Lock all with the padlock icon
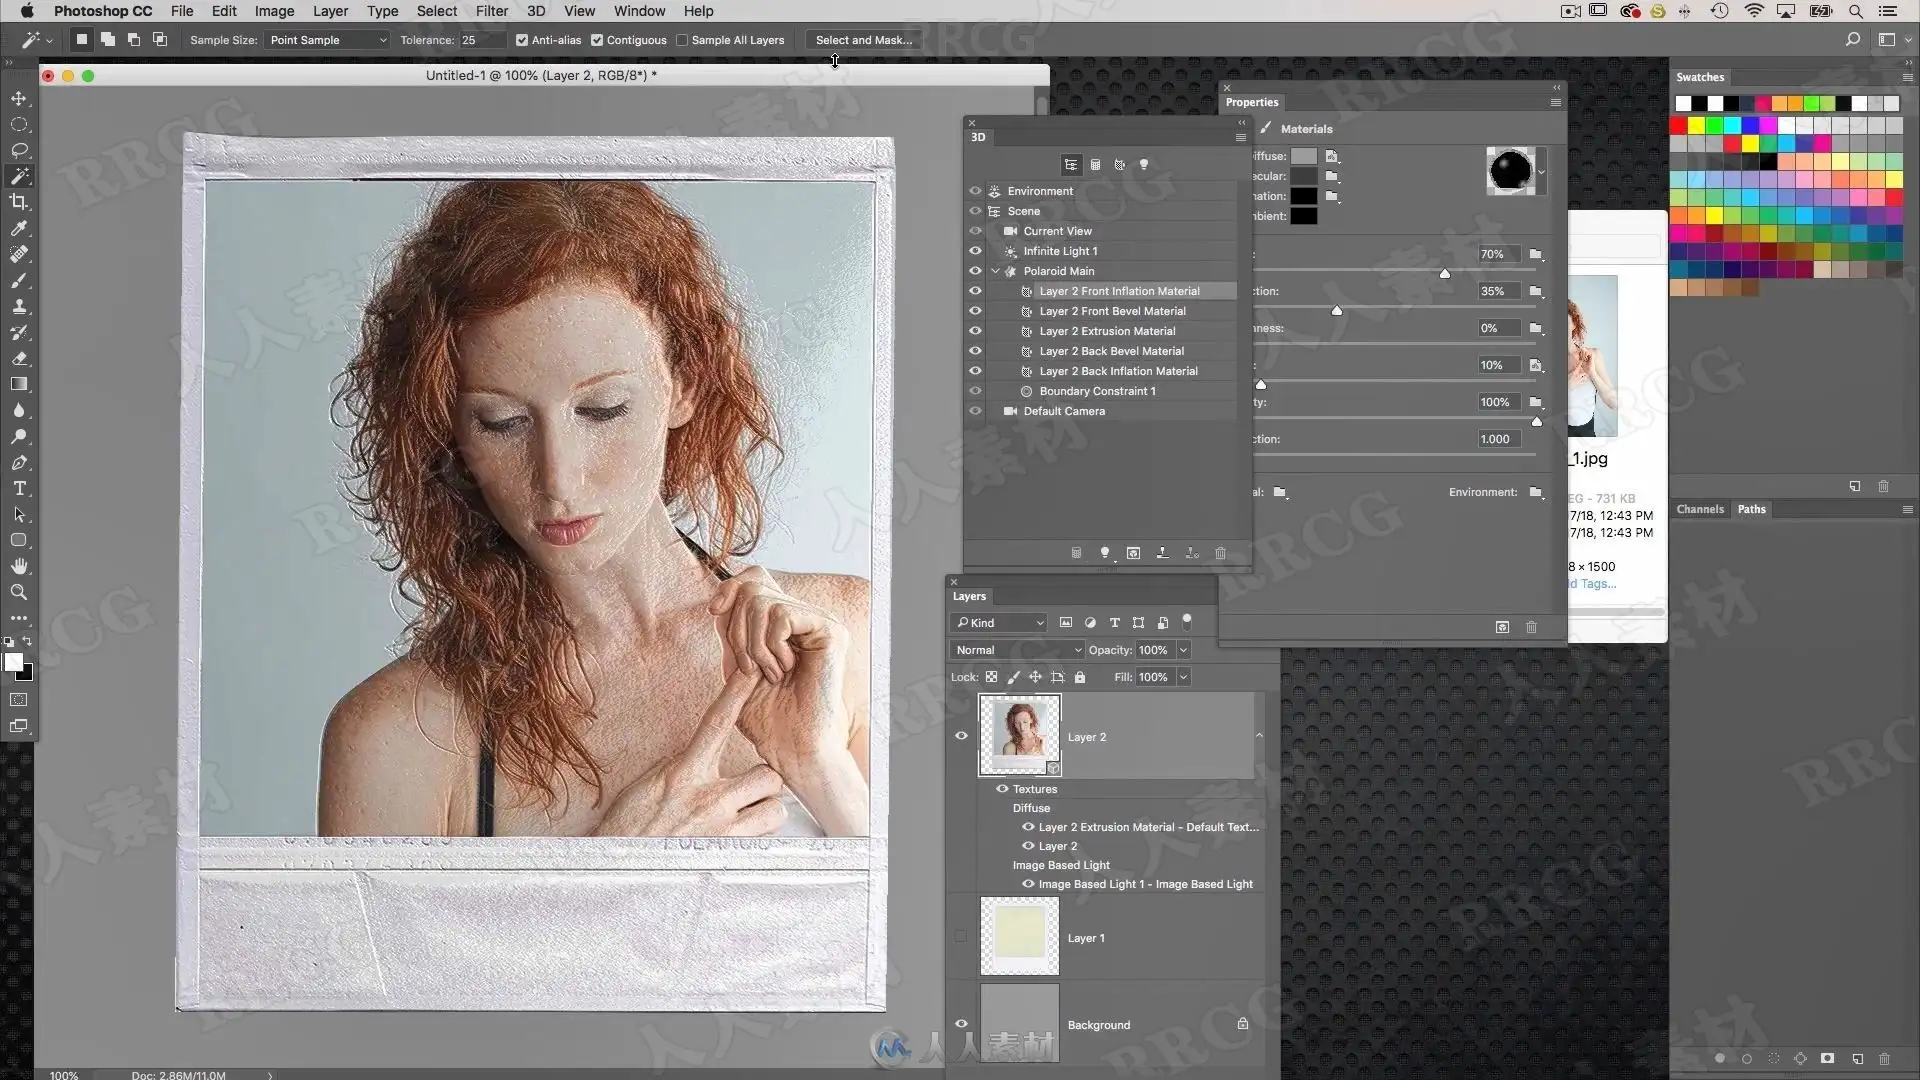 click(1080, 677)
